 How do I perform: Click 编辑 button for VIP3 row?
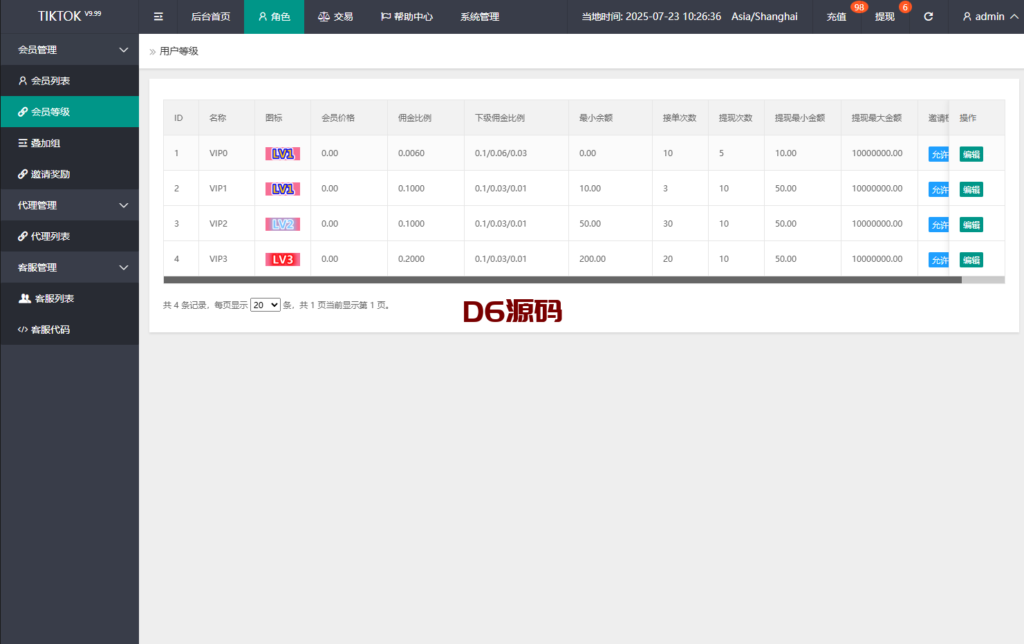pos(970,259)
